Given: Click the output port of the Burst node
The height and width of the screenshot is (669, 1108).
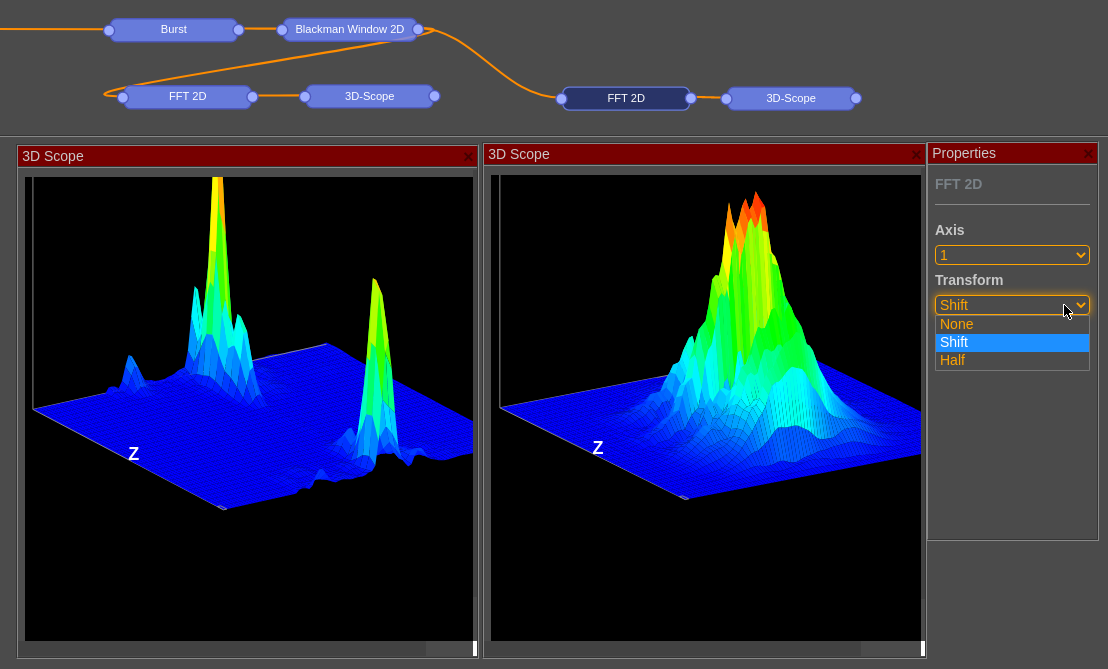Looking at the screenshot, I should (x=238, y=30).
